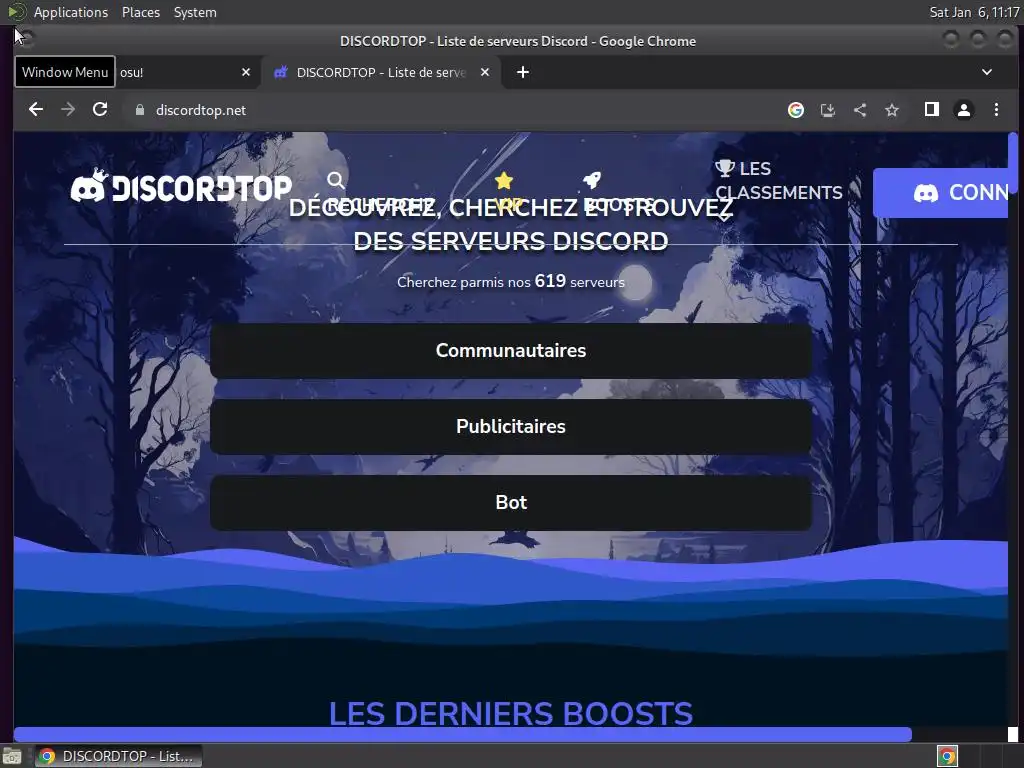Open the Applications menu
Viewport: 1024px width, 768px height.
click(71, 12)
